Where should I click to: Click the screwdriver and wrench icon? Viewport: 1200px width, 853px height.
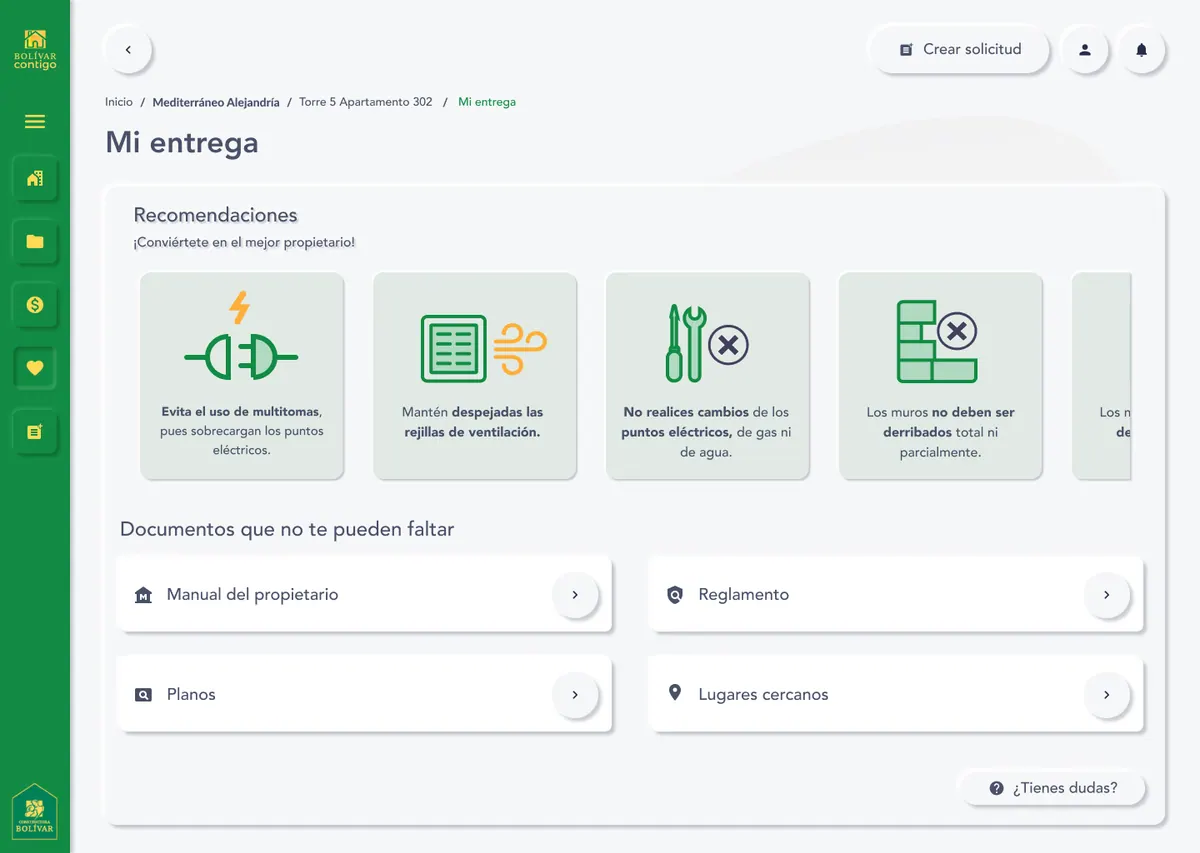click(x=707, y=344)
